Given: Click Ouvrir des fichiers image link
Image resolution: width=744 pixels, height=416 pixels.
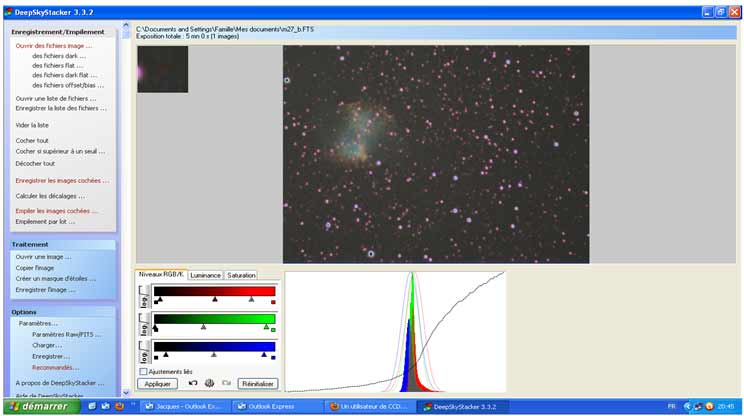Looking at the screenshot, I should tap(54, 46).
